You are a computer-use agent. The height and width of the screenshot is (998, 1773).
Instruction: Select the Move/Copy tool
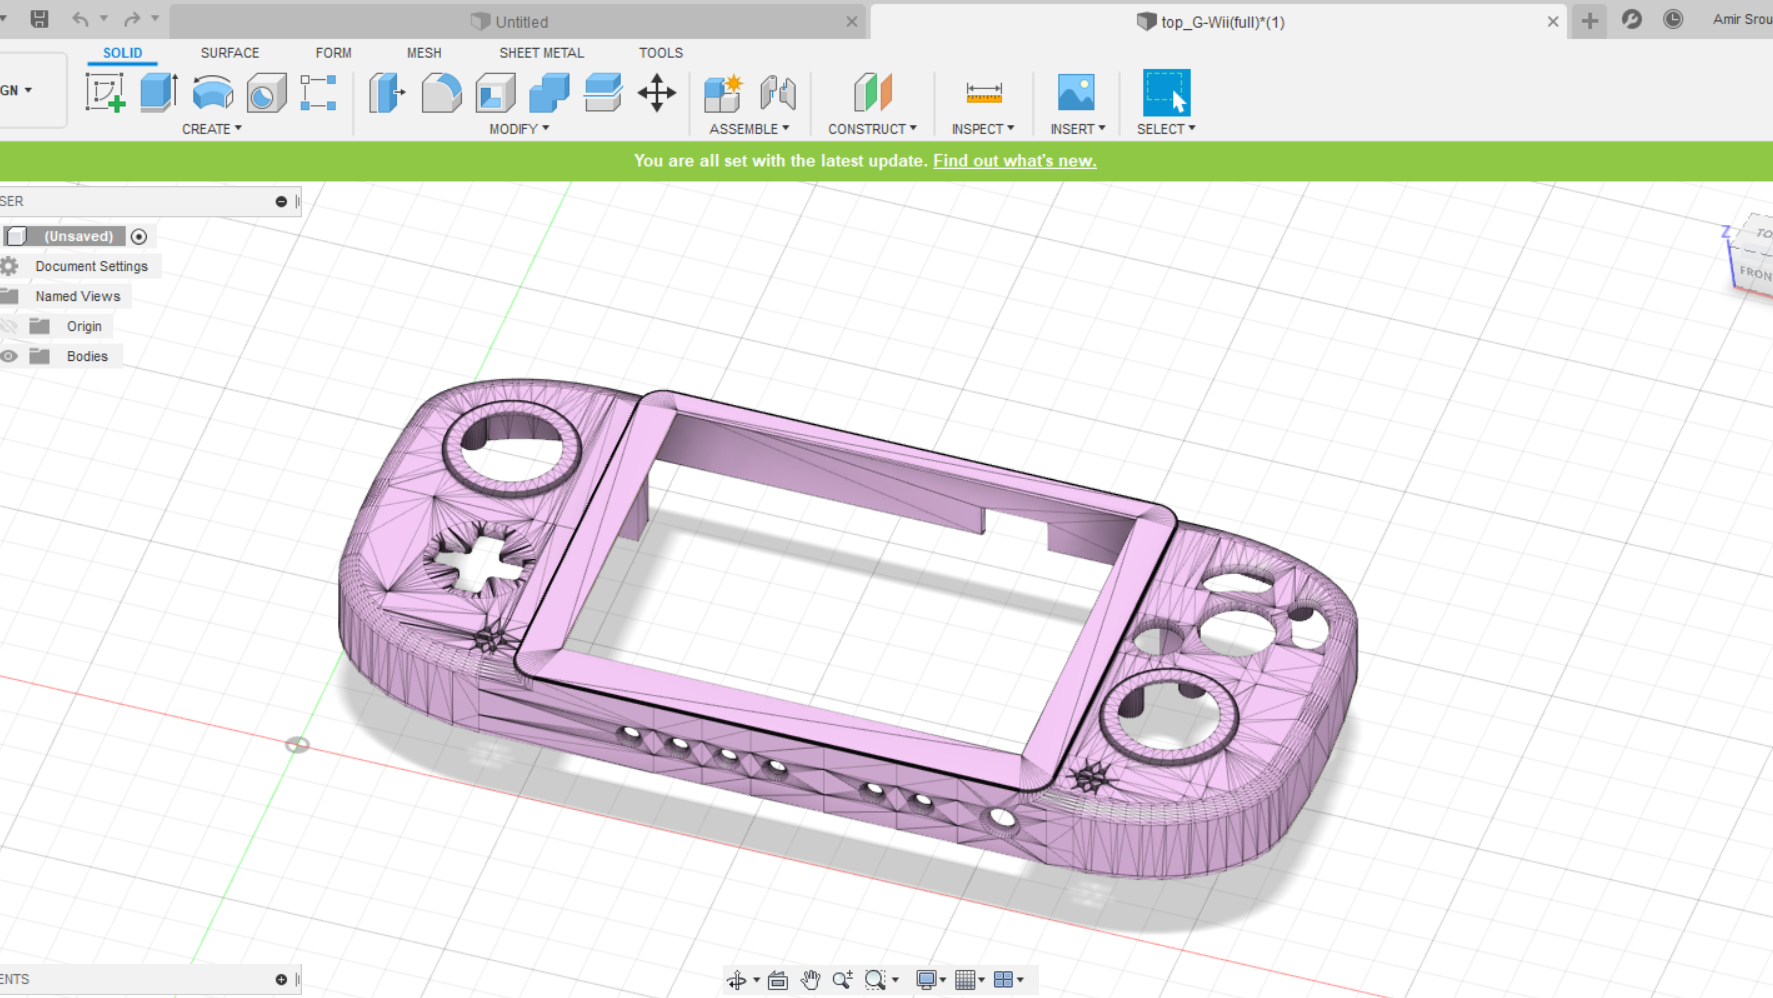click(657, 93)
